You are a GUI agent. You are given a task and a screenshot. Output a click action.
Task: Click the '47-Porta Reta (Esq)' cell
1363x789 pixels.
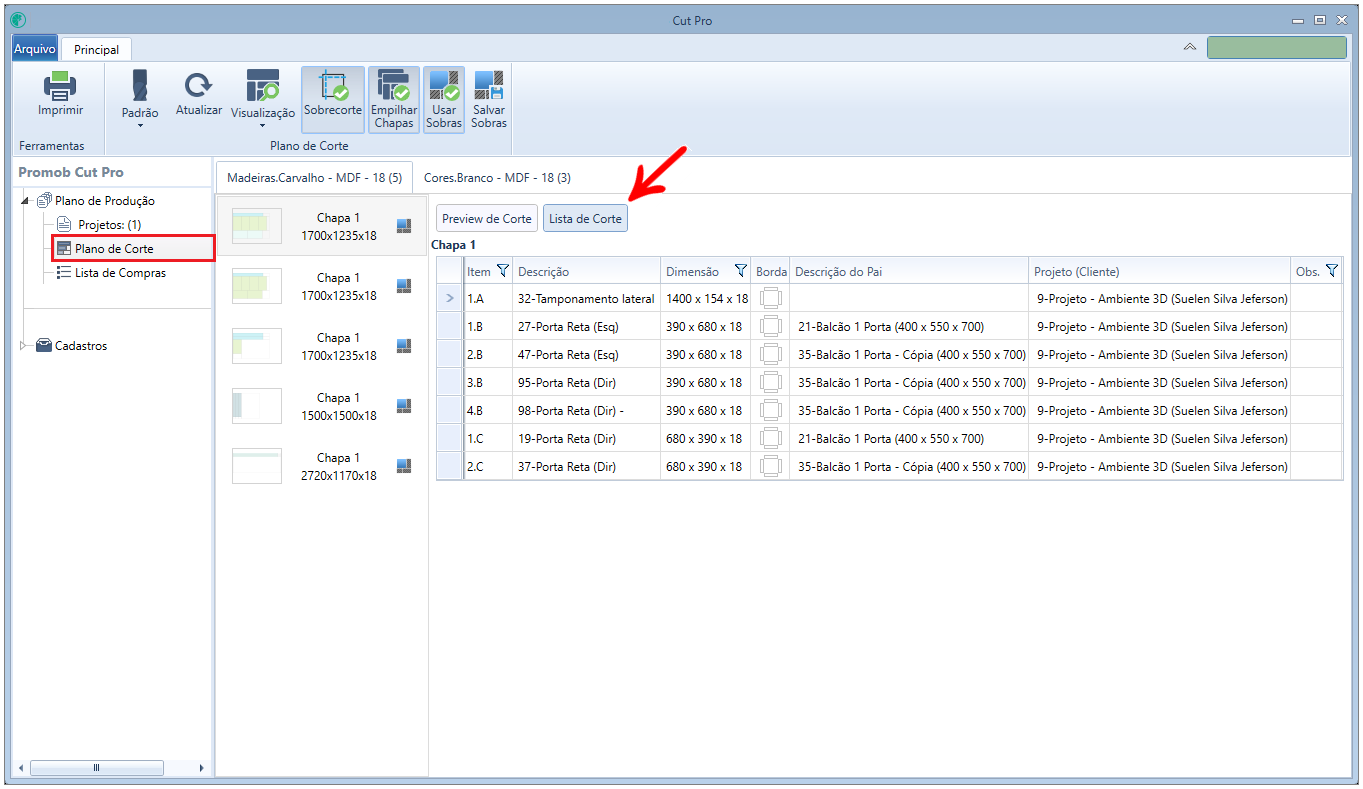pyautogui.click(x=586, y=354)
